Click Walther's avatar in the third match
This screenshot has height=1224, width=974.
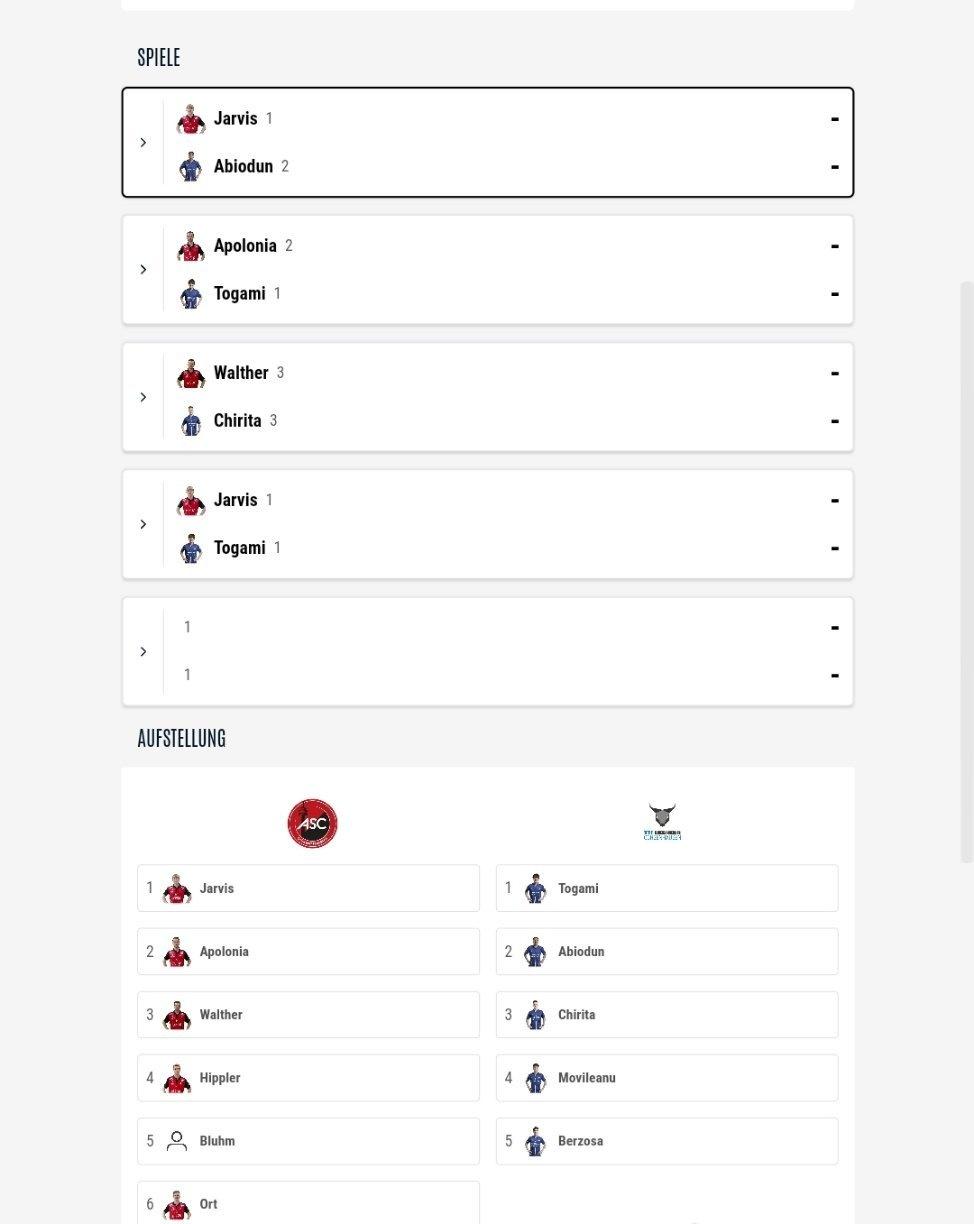[x=190, y=373]
